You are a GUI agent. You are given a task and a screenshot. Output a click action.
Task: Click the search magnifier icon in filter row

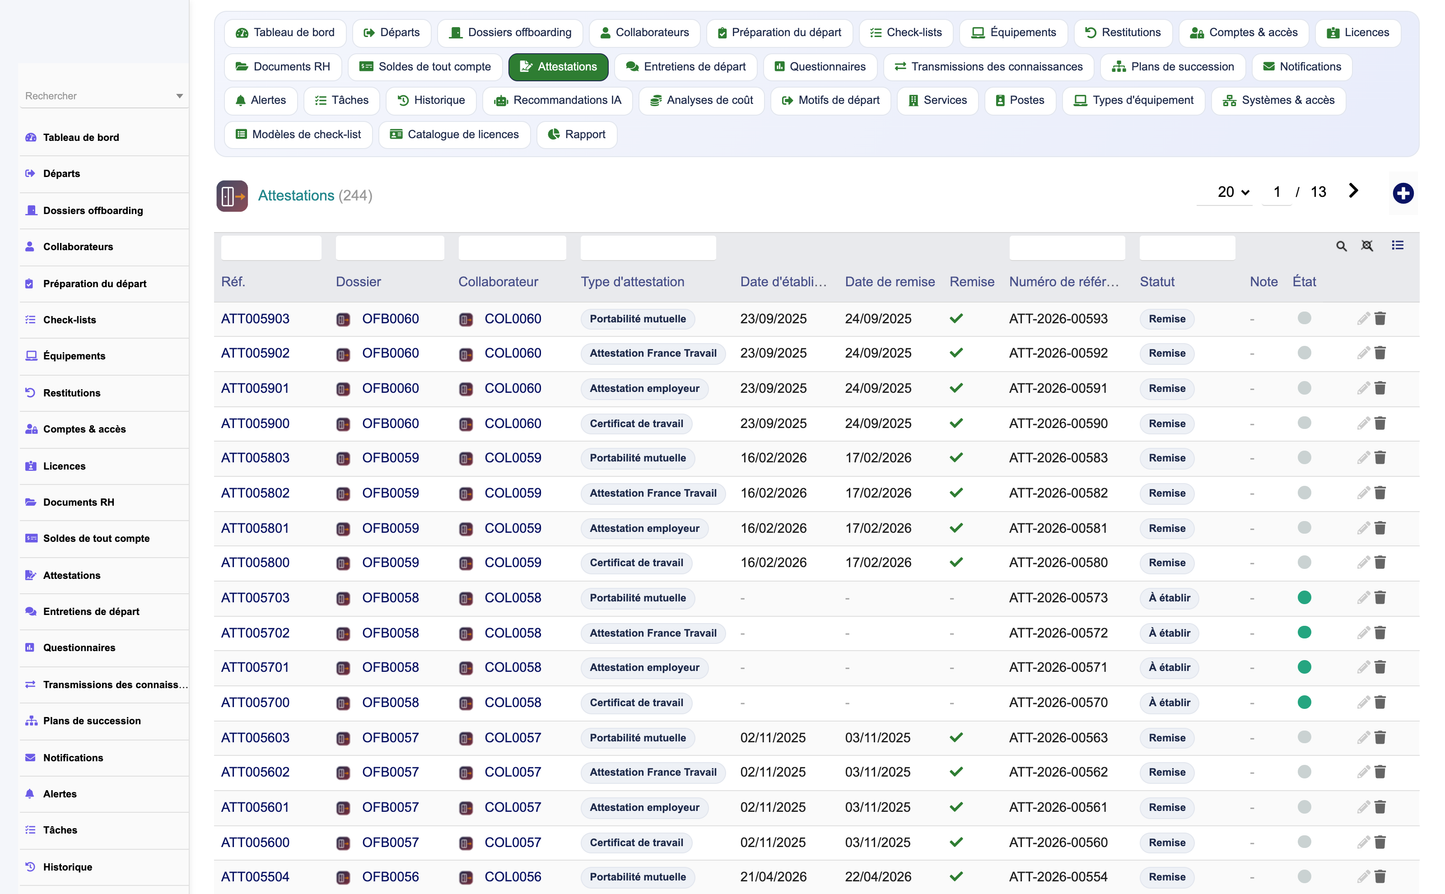coord(1341,246)
